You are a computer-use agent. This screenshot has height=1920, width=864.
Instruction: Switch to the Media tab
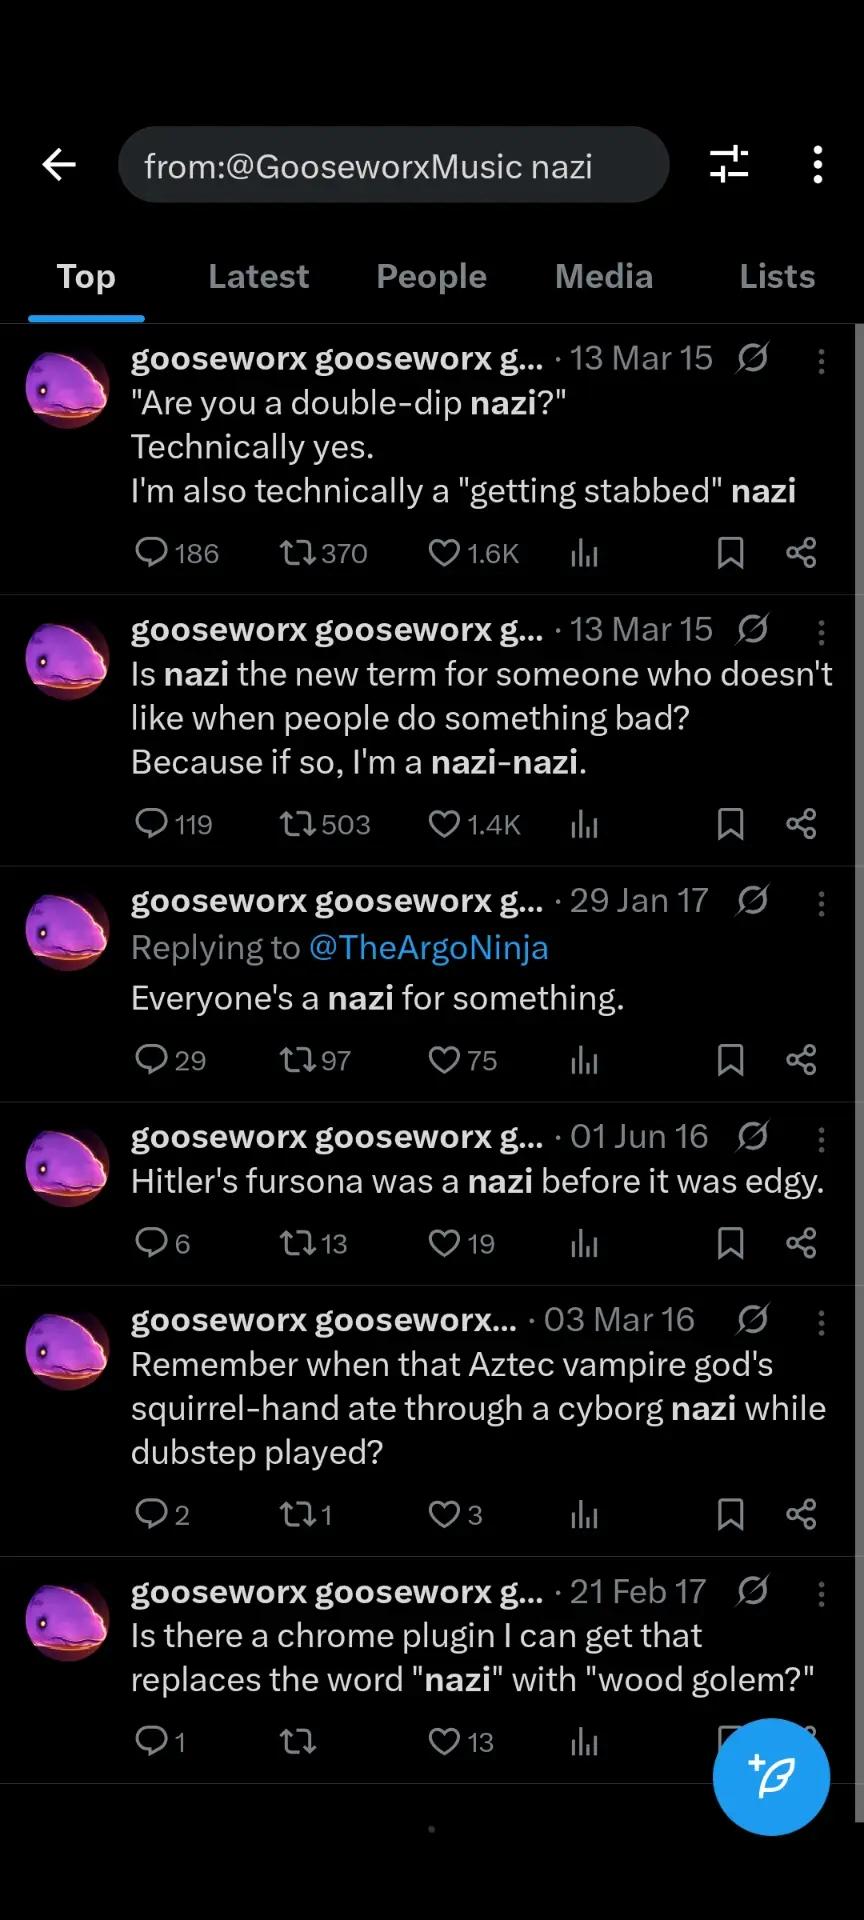(x=603, y=277)
